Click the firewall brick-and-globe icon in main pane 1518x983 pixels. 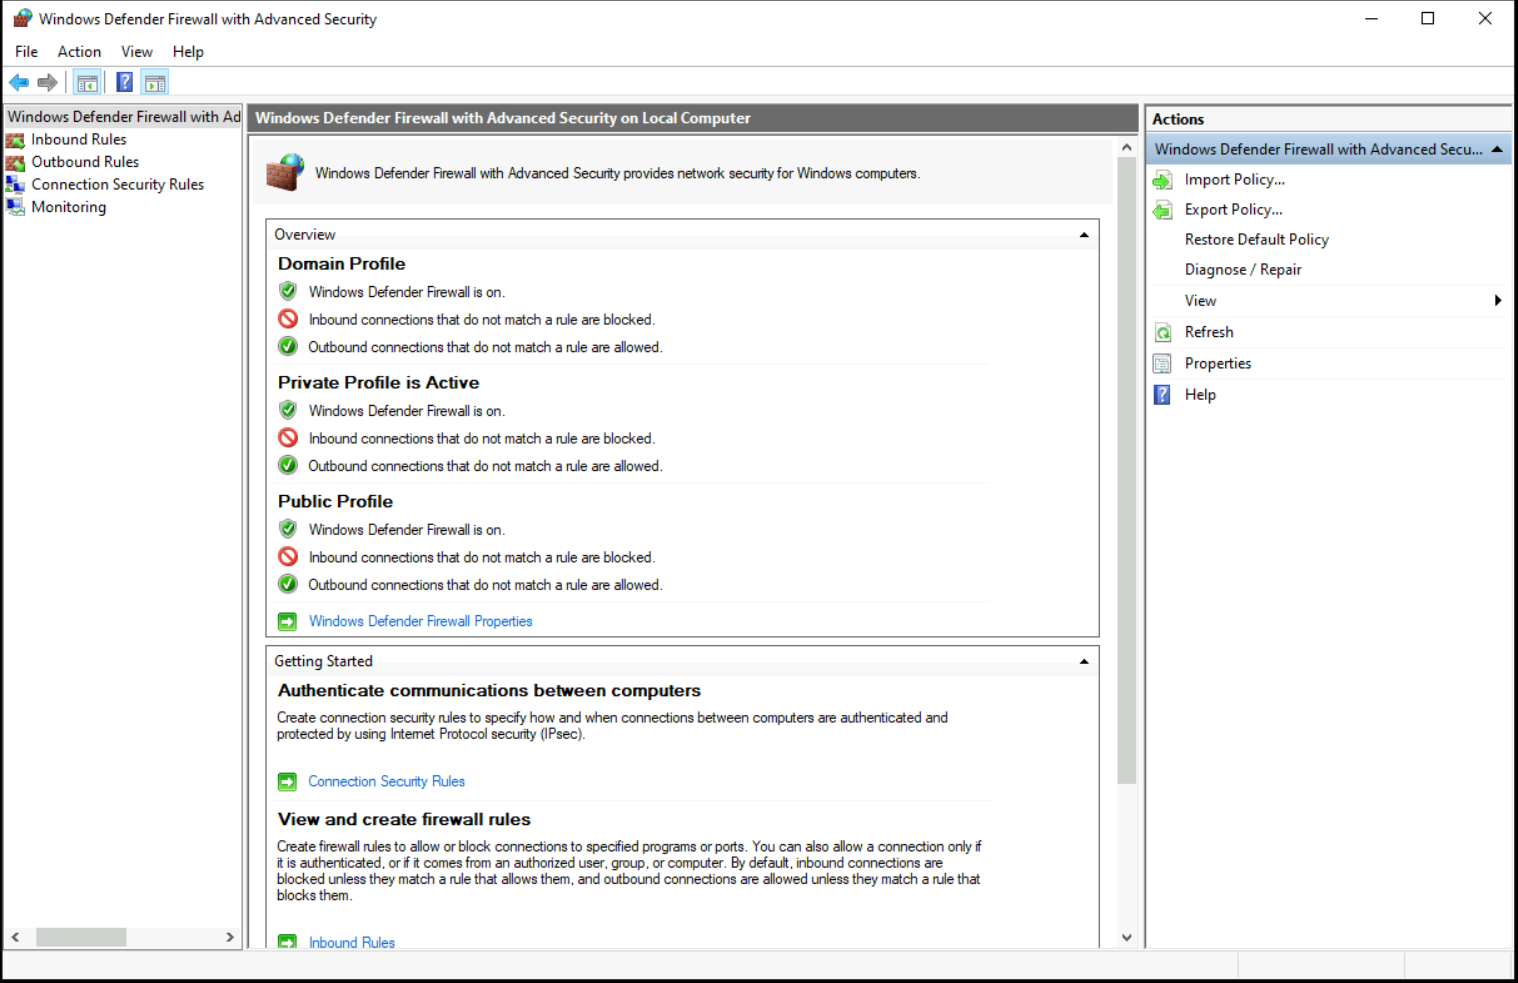285,172
